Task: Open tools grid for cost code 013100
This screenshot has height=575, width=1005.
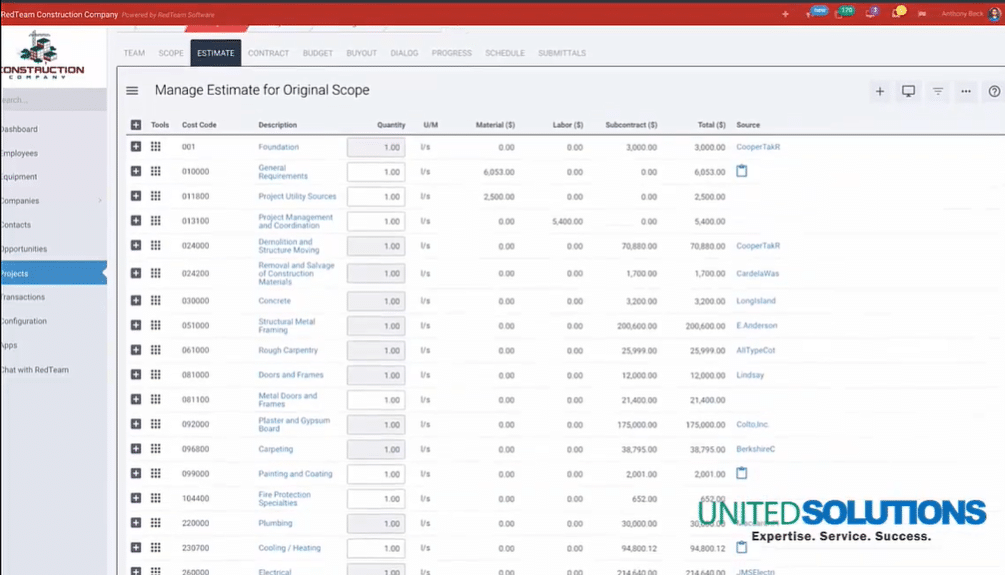Action: pyautogui.click(x=156, y=221)
